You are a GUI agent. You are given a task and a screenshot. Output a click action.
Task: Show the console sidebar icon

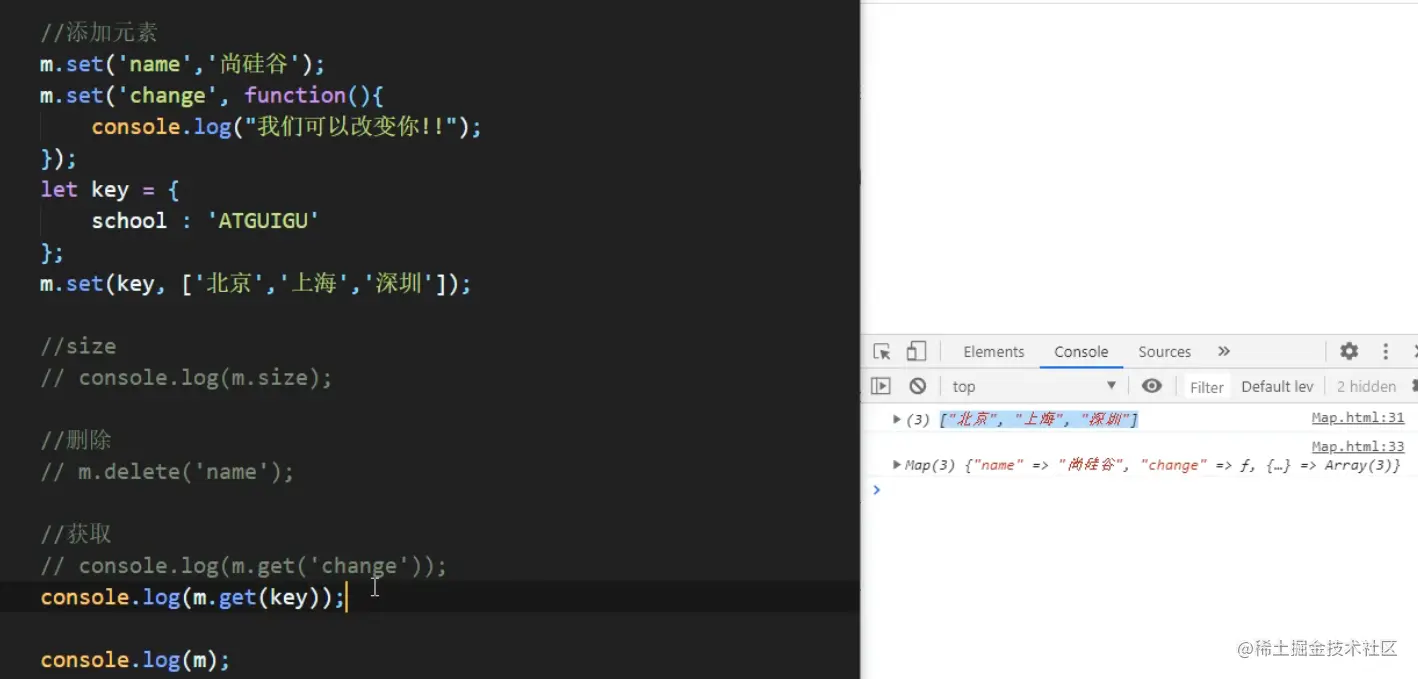click(880, 386)
